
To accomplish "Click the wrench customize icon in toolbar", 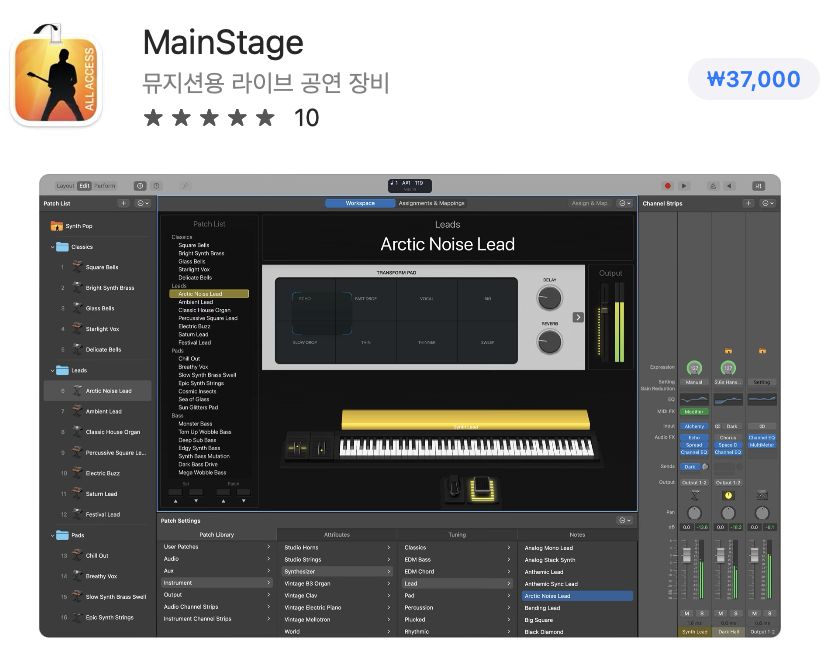I will pyautogui.click(x=185, y=186).
